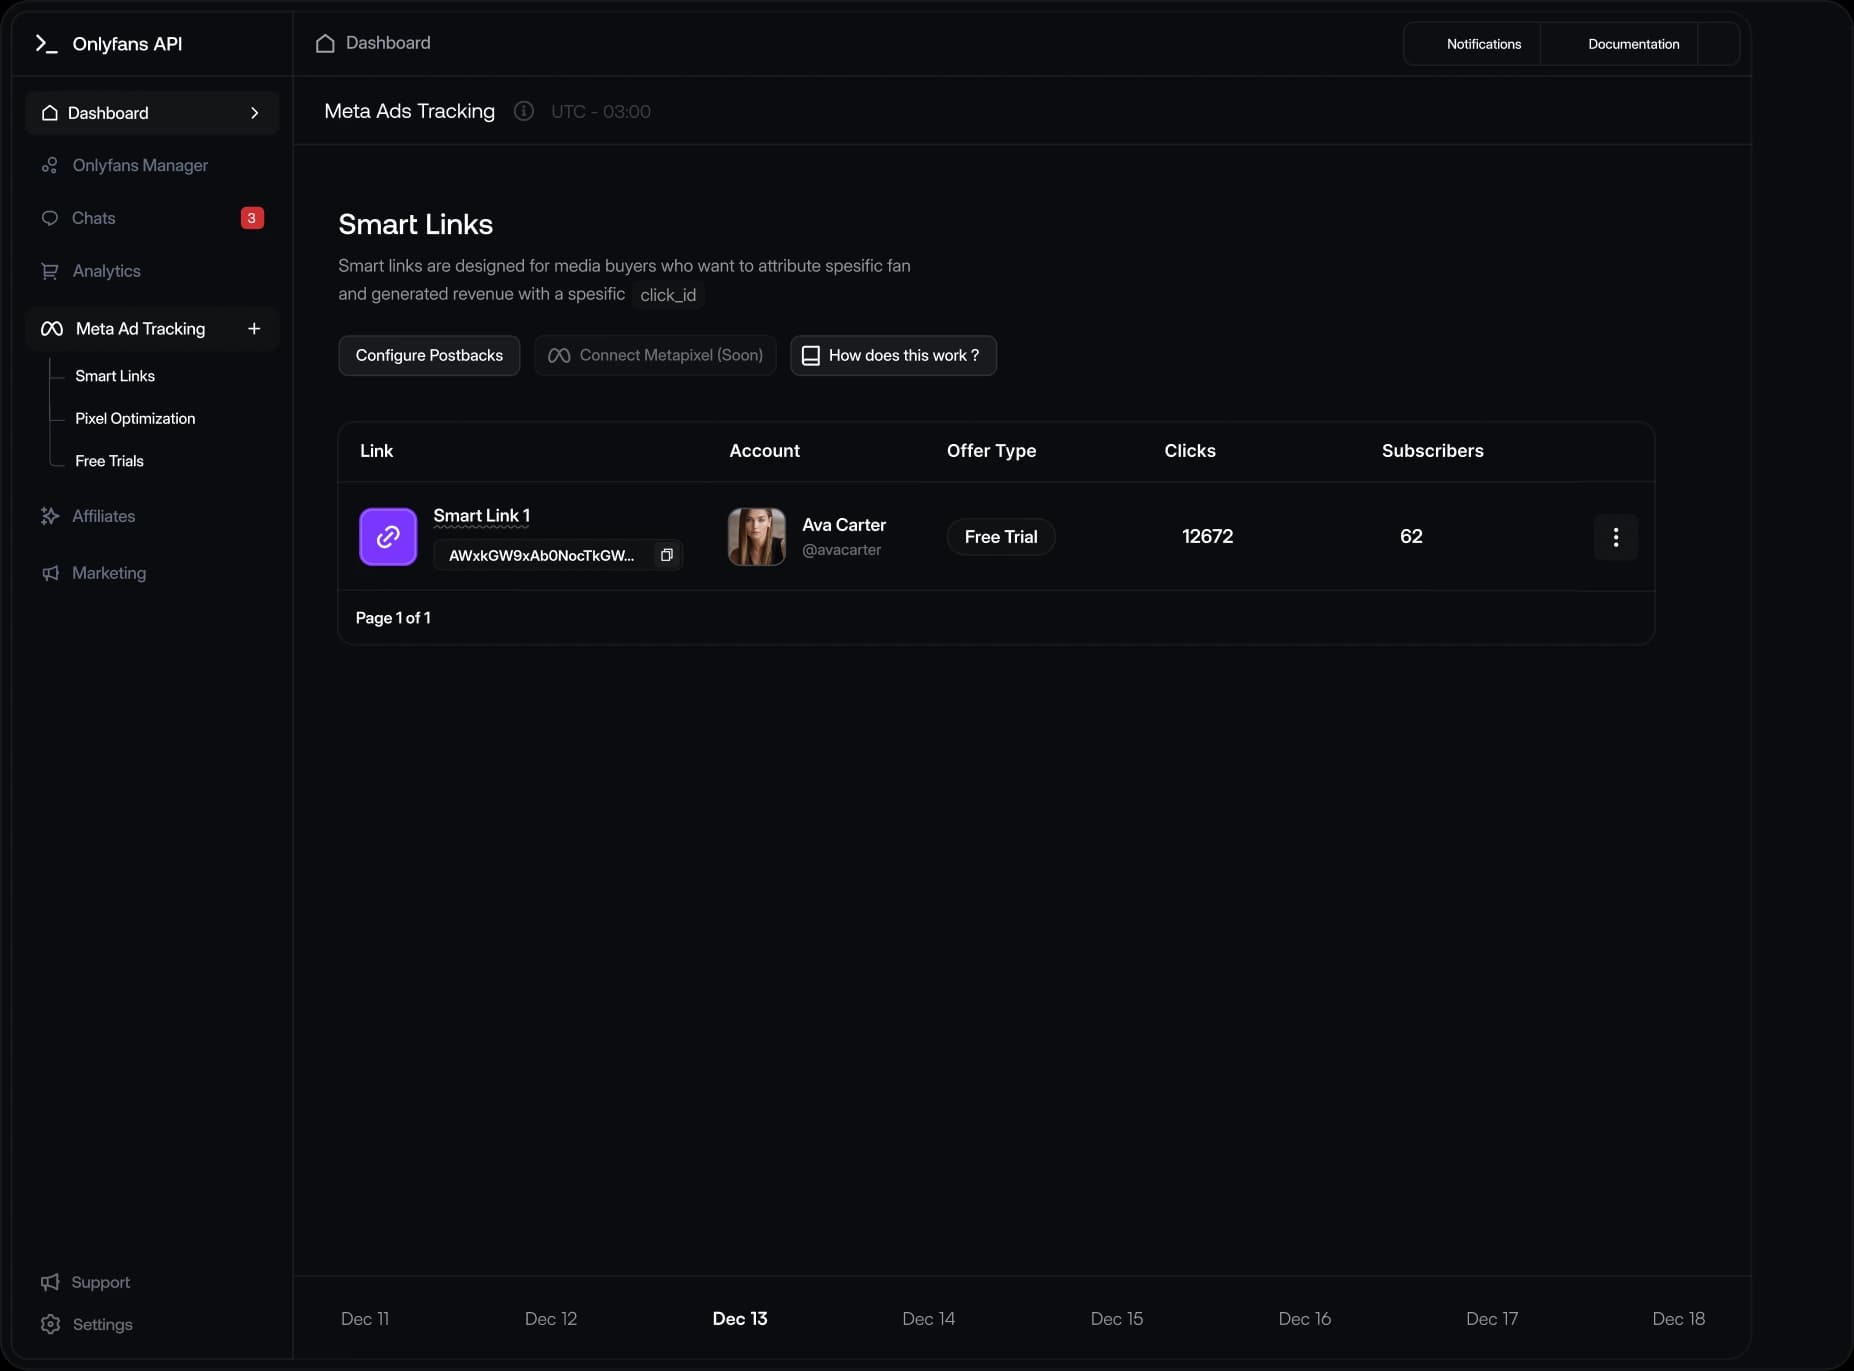Viewport: 1854px width, 1371px height.
Task: Select the Pixel Optimization submenu item
Action: click(135, 418)
